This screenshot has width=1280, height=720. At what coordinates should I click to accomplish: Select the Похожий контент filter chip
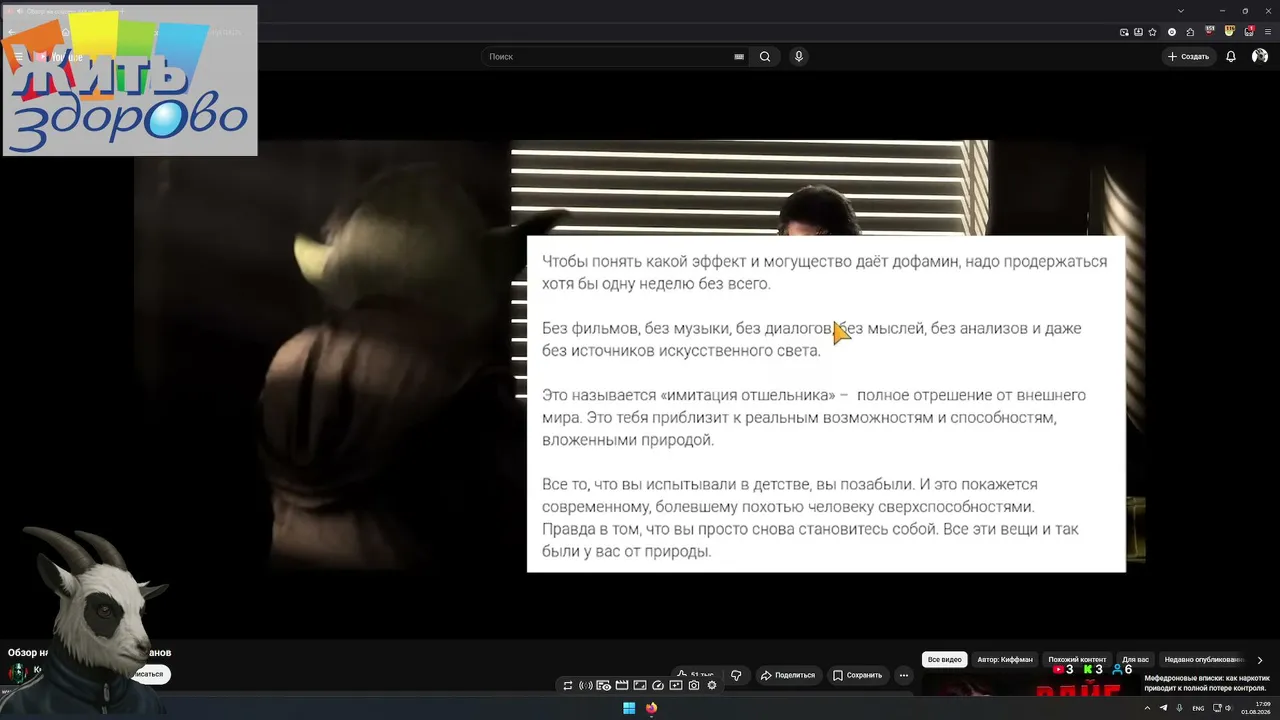[x=1077, y=660]
